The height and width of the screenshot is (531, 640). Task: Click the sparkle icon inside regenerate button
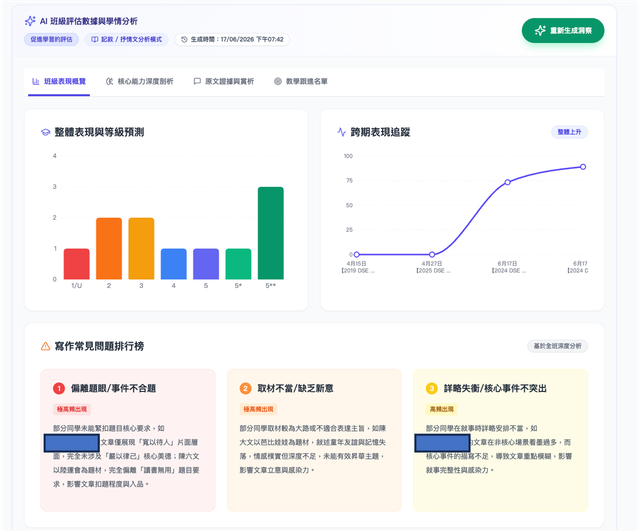[540, 31]
